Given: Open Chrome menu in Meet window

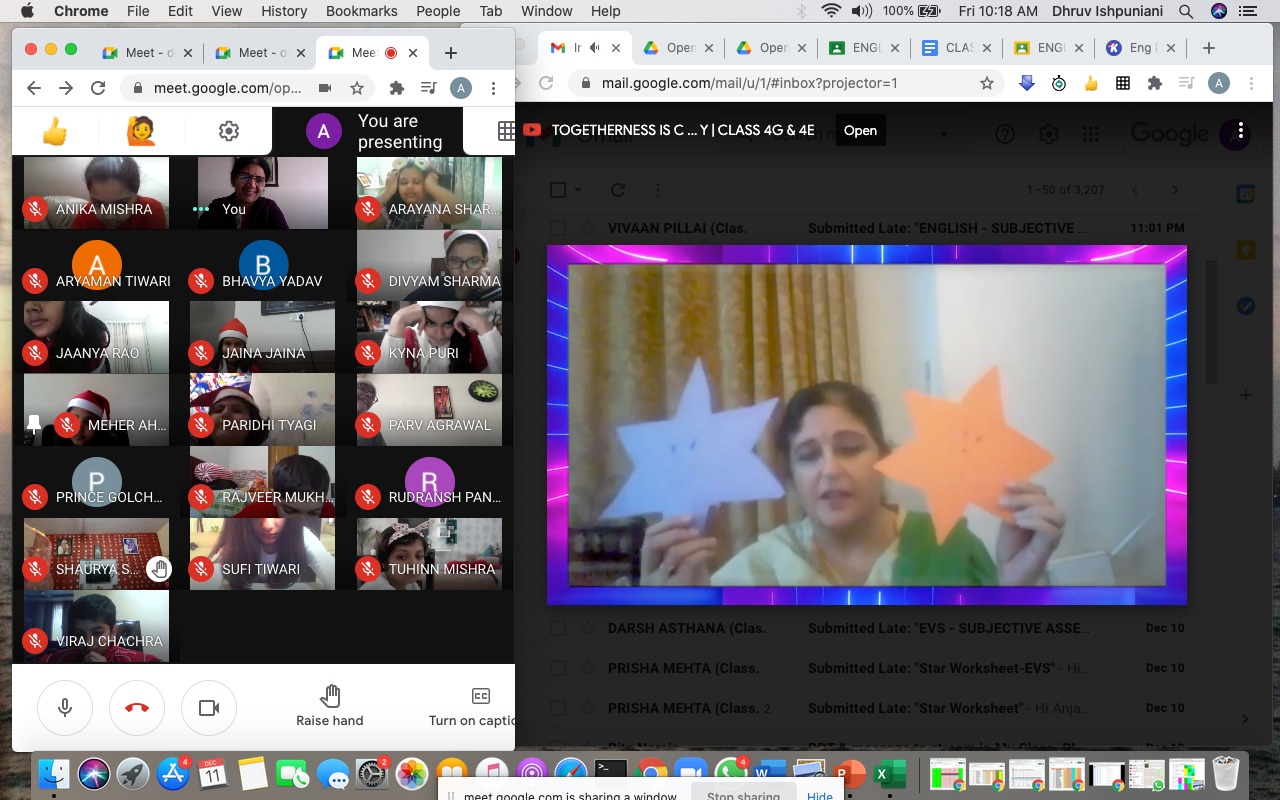Looking at the screenshot, I should pyautogui.click(x=494, y=88).
